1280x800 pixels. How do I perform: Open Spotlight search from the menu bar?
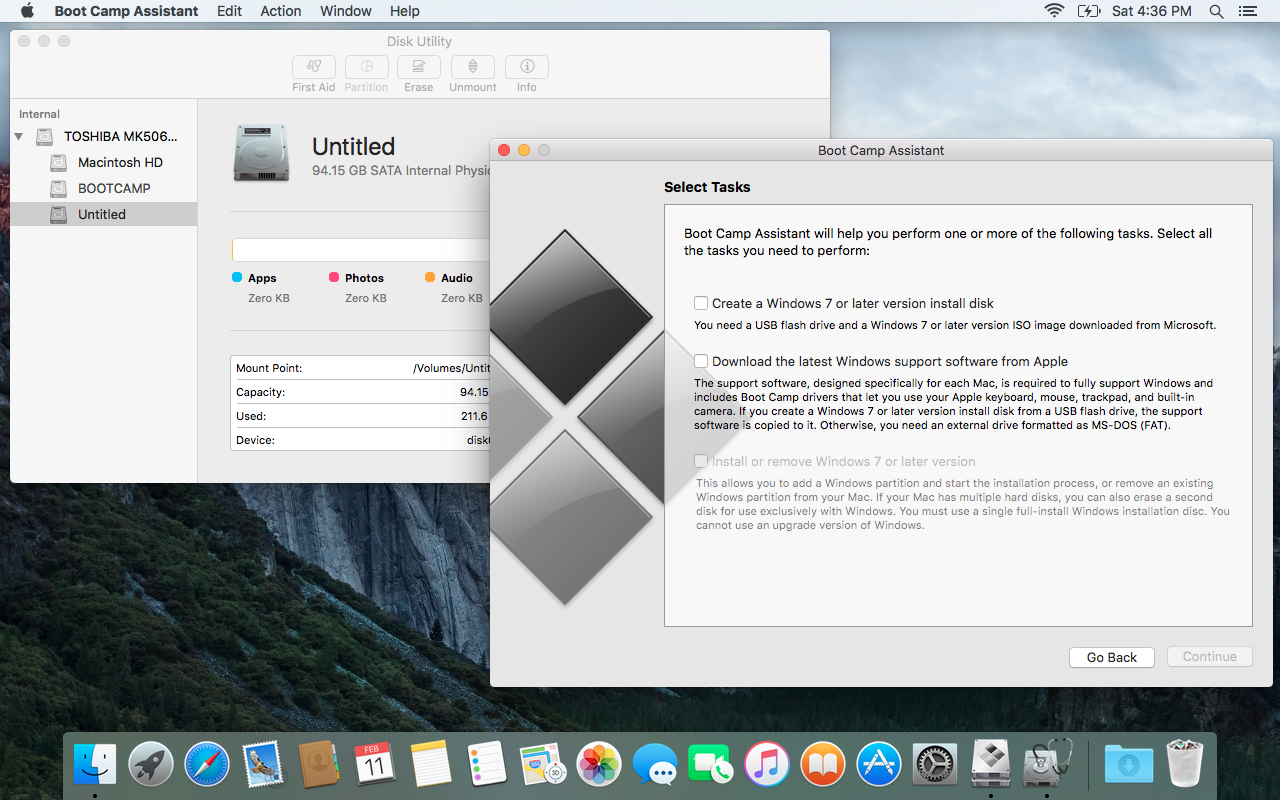click(1215, 11)
